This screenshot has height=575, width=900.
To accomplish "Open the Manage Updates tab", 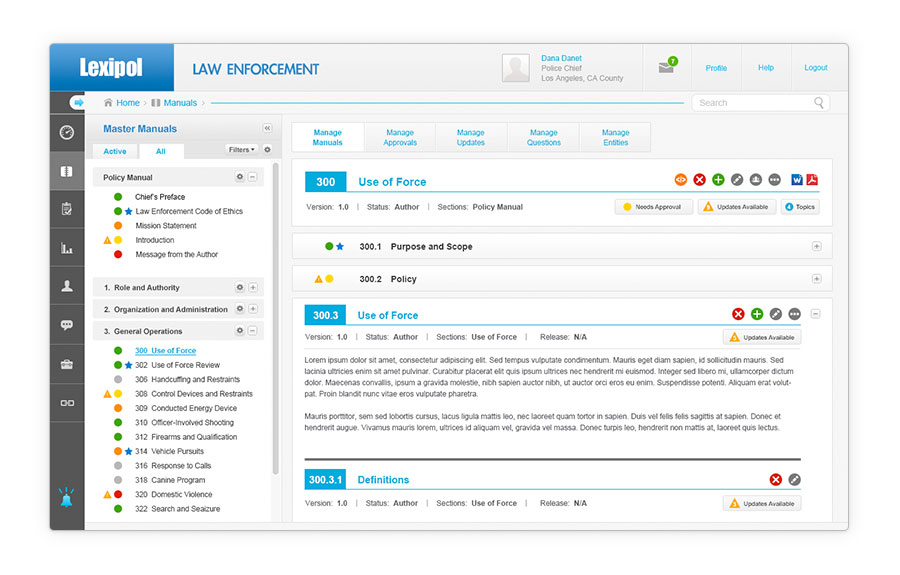I will pyautogui.click(x=471, y=137).
